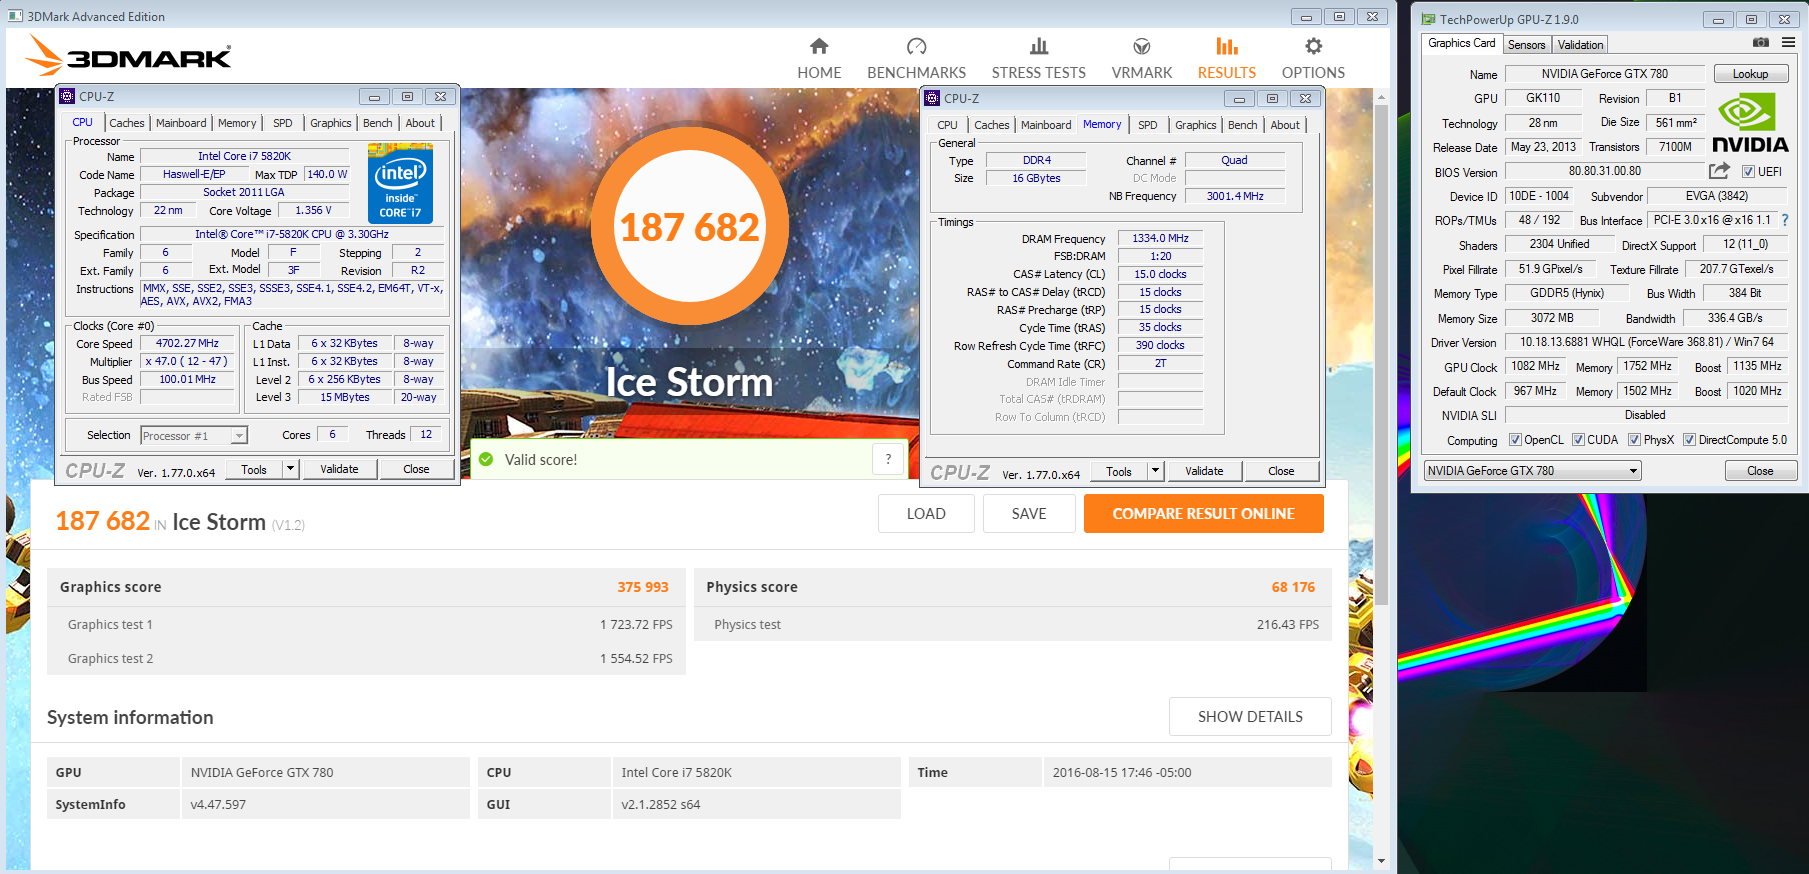Screen dimensions: 1809x874
Task: Toggle the OpenCL checkbox
Action: coord(1515,440)
